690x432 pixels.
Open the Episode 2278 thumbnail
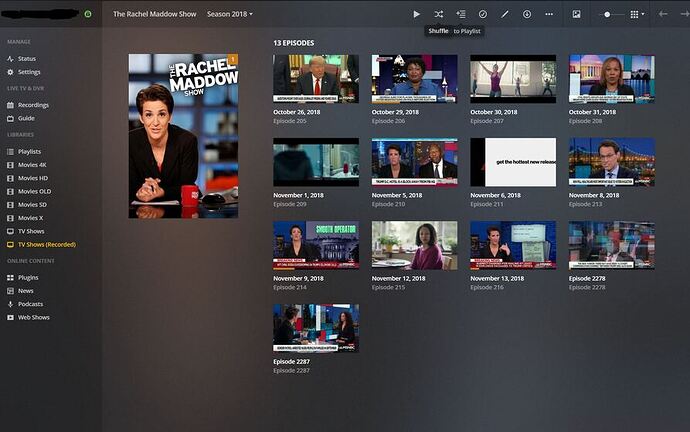tap(612, 245)
